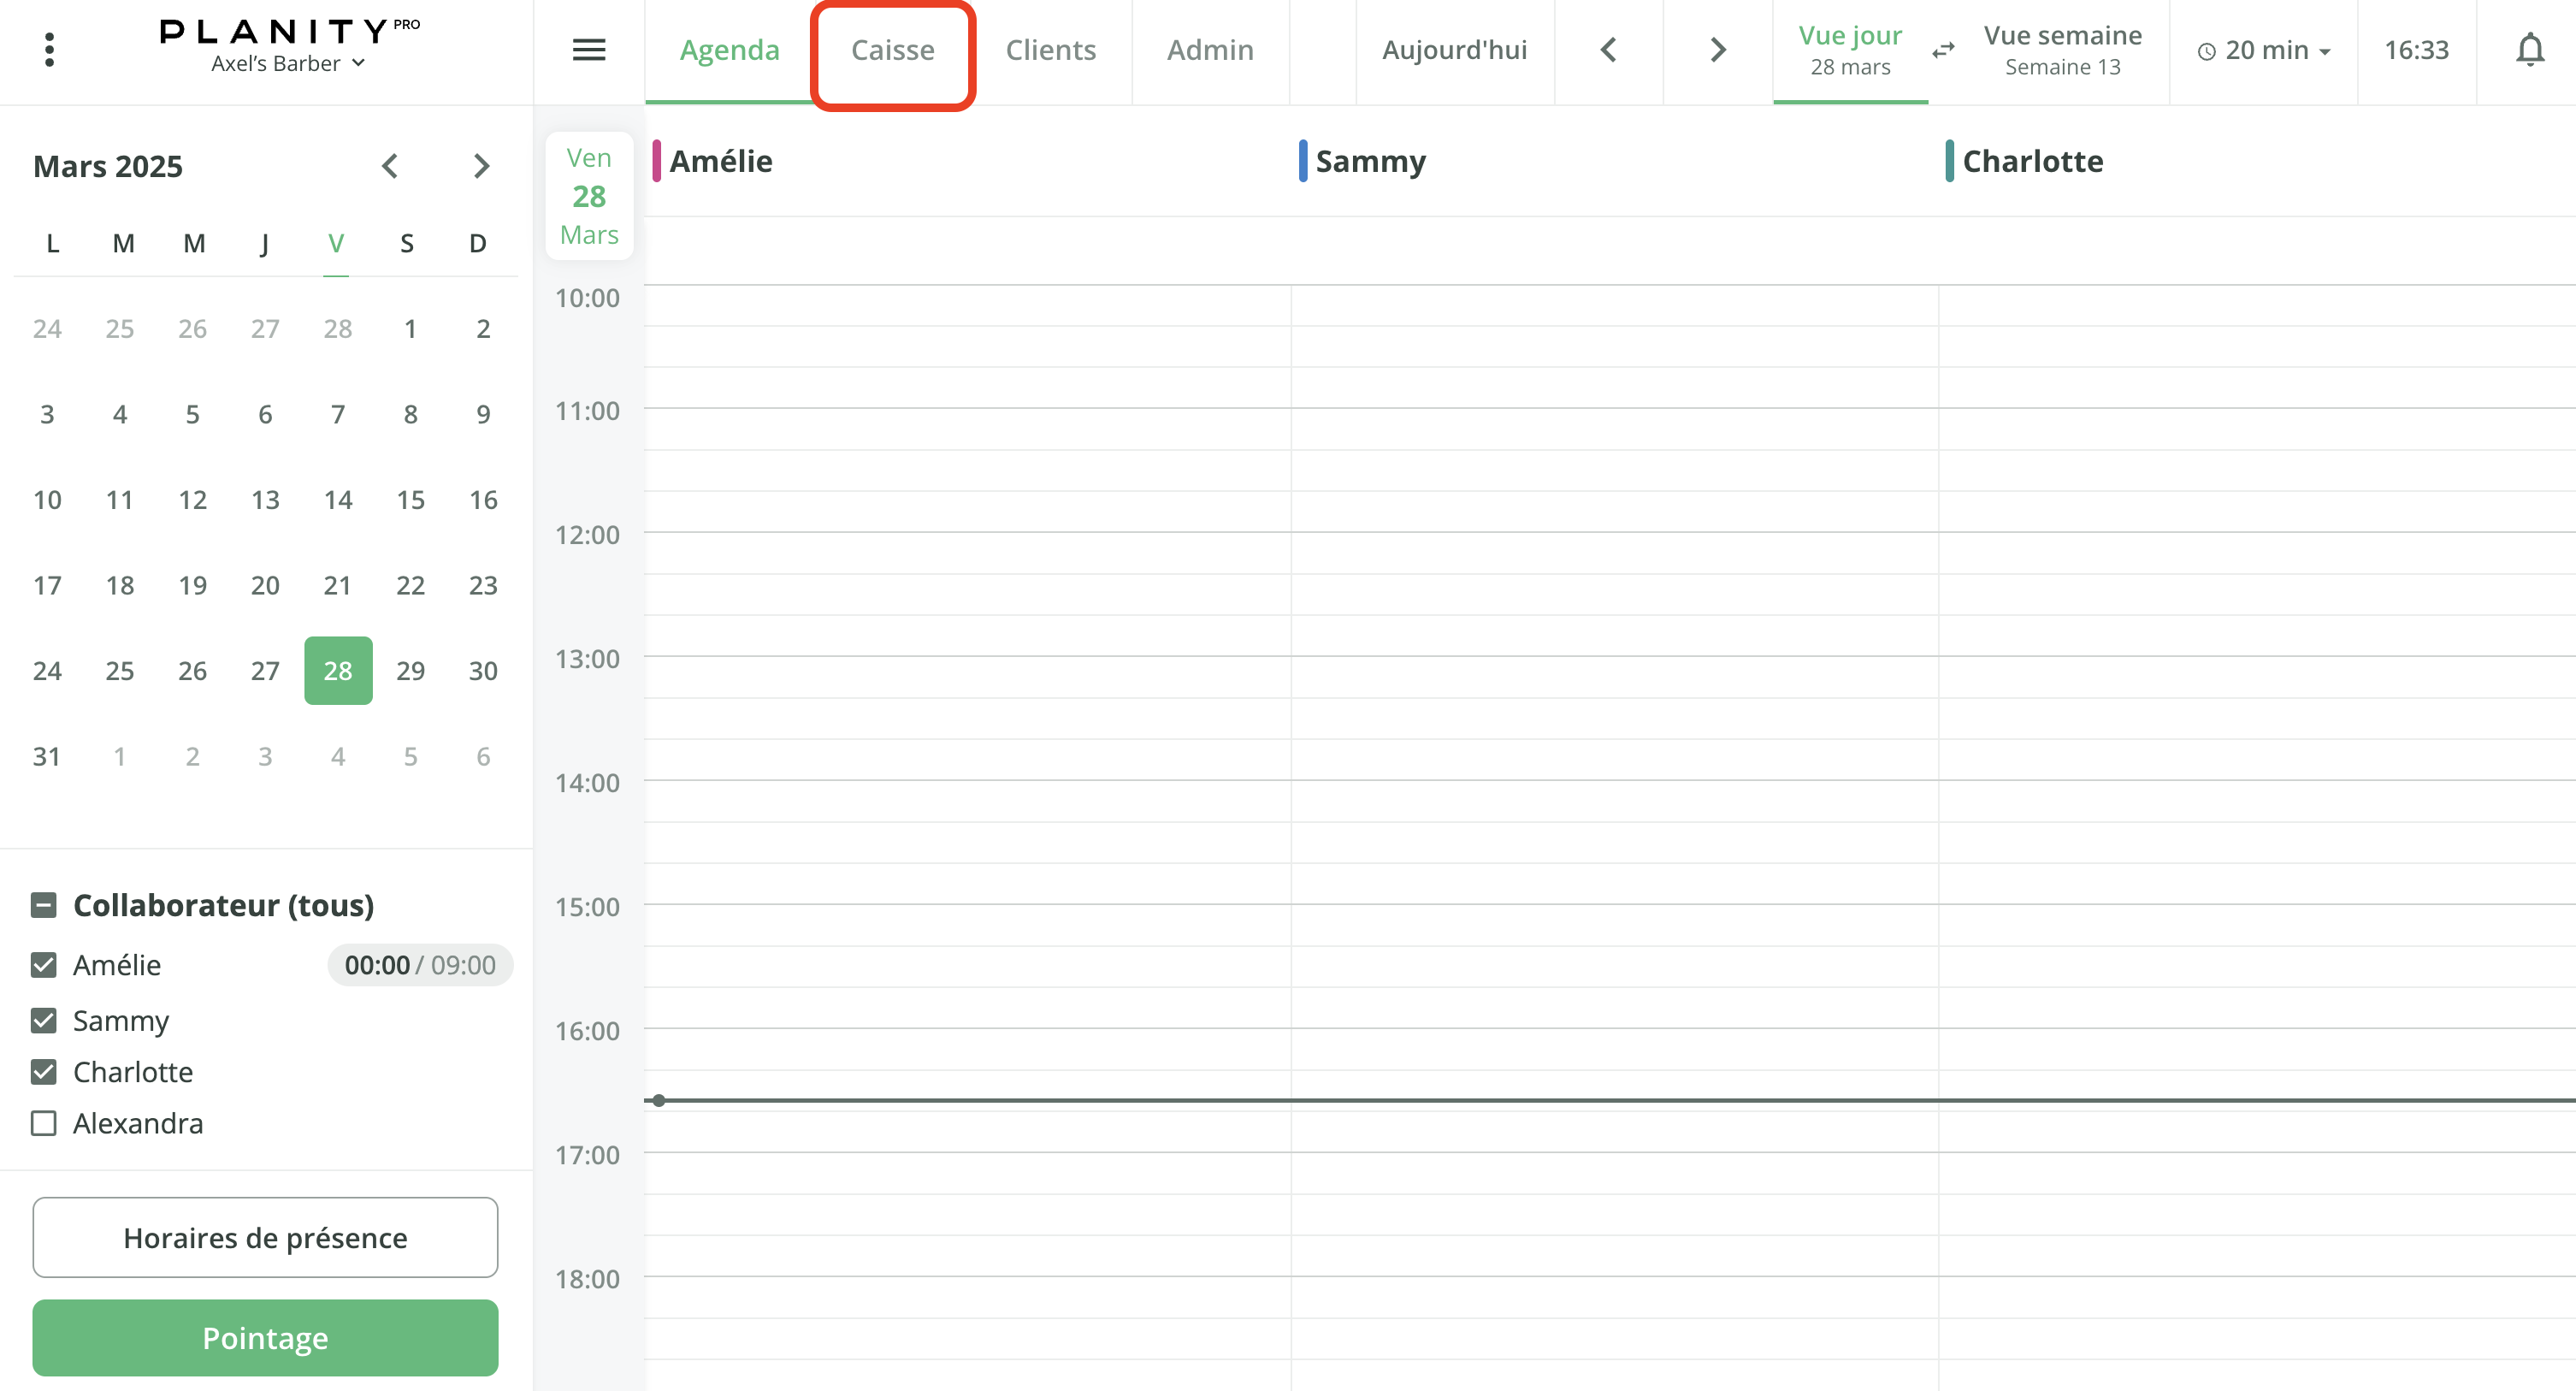Open the Caisse tab
2576x1391 pixels.
[892, 50]
